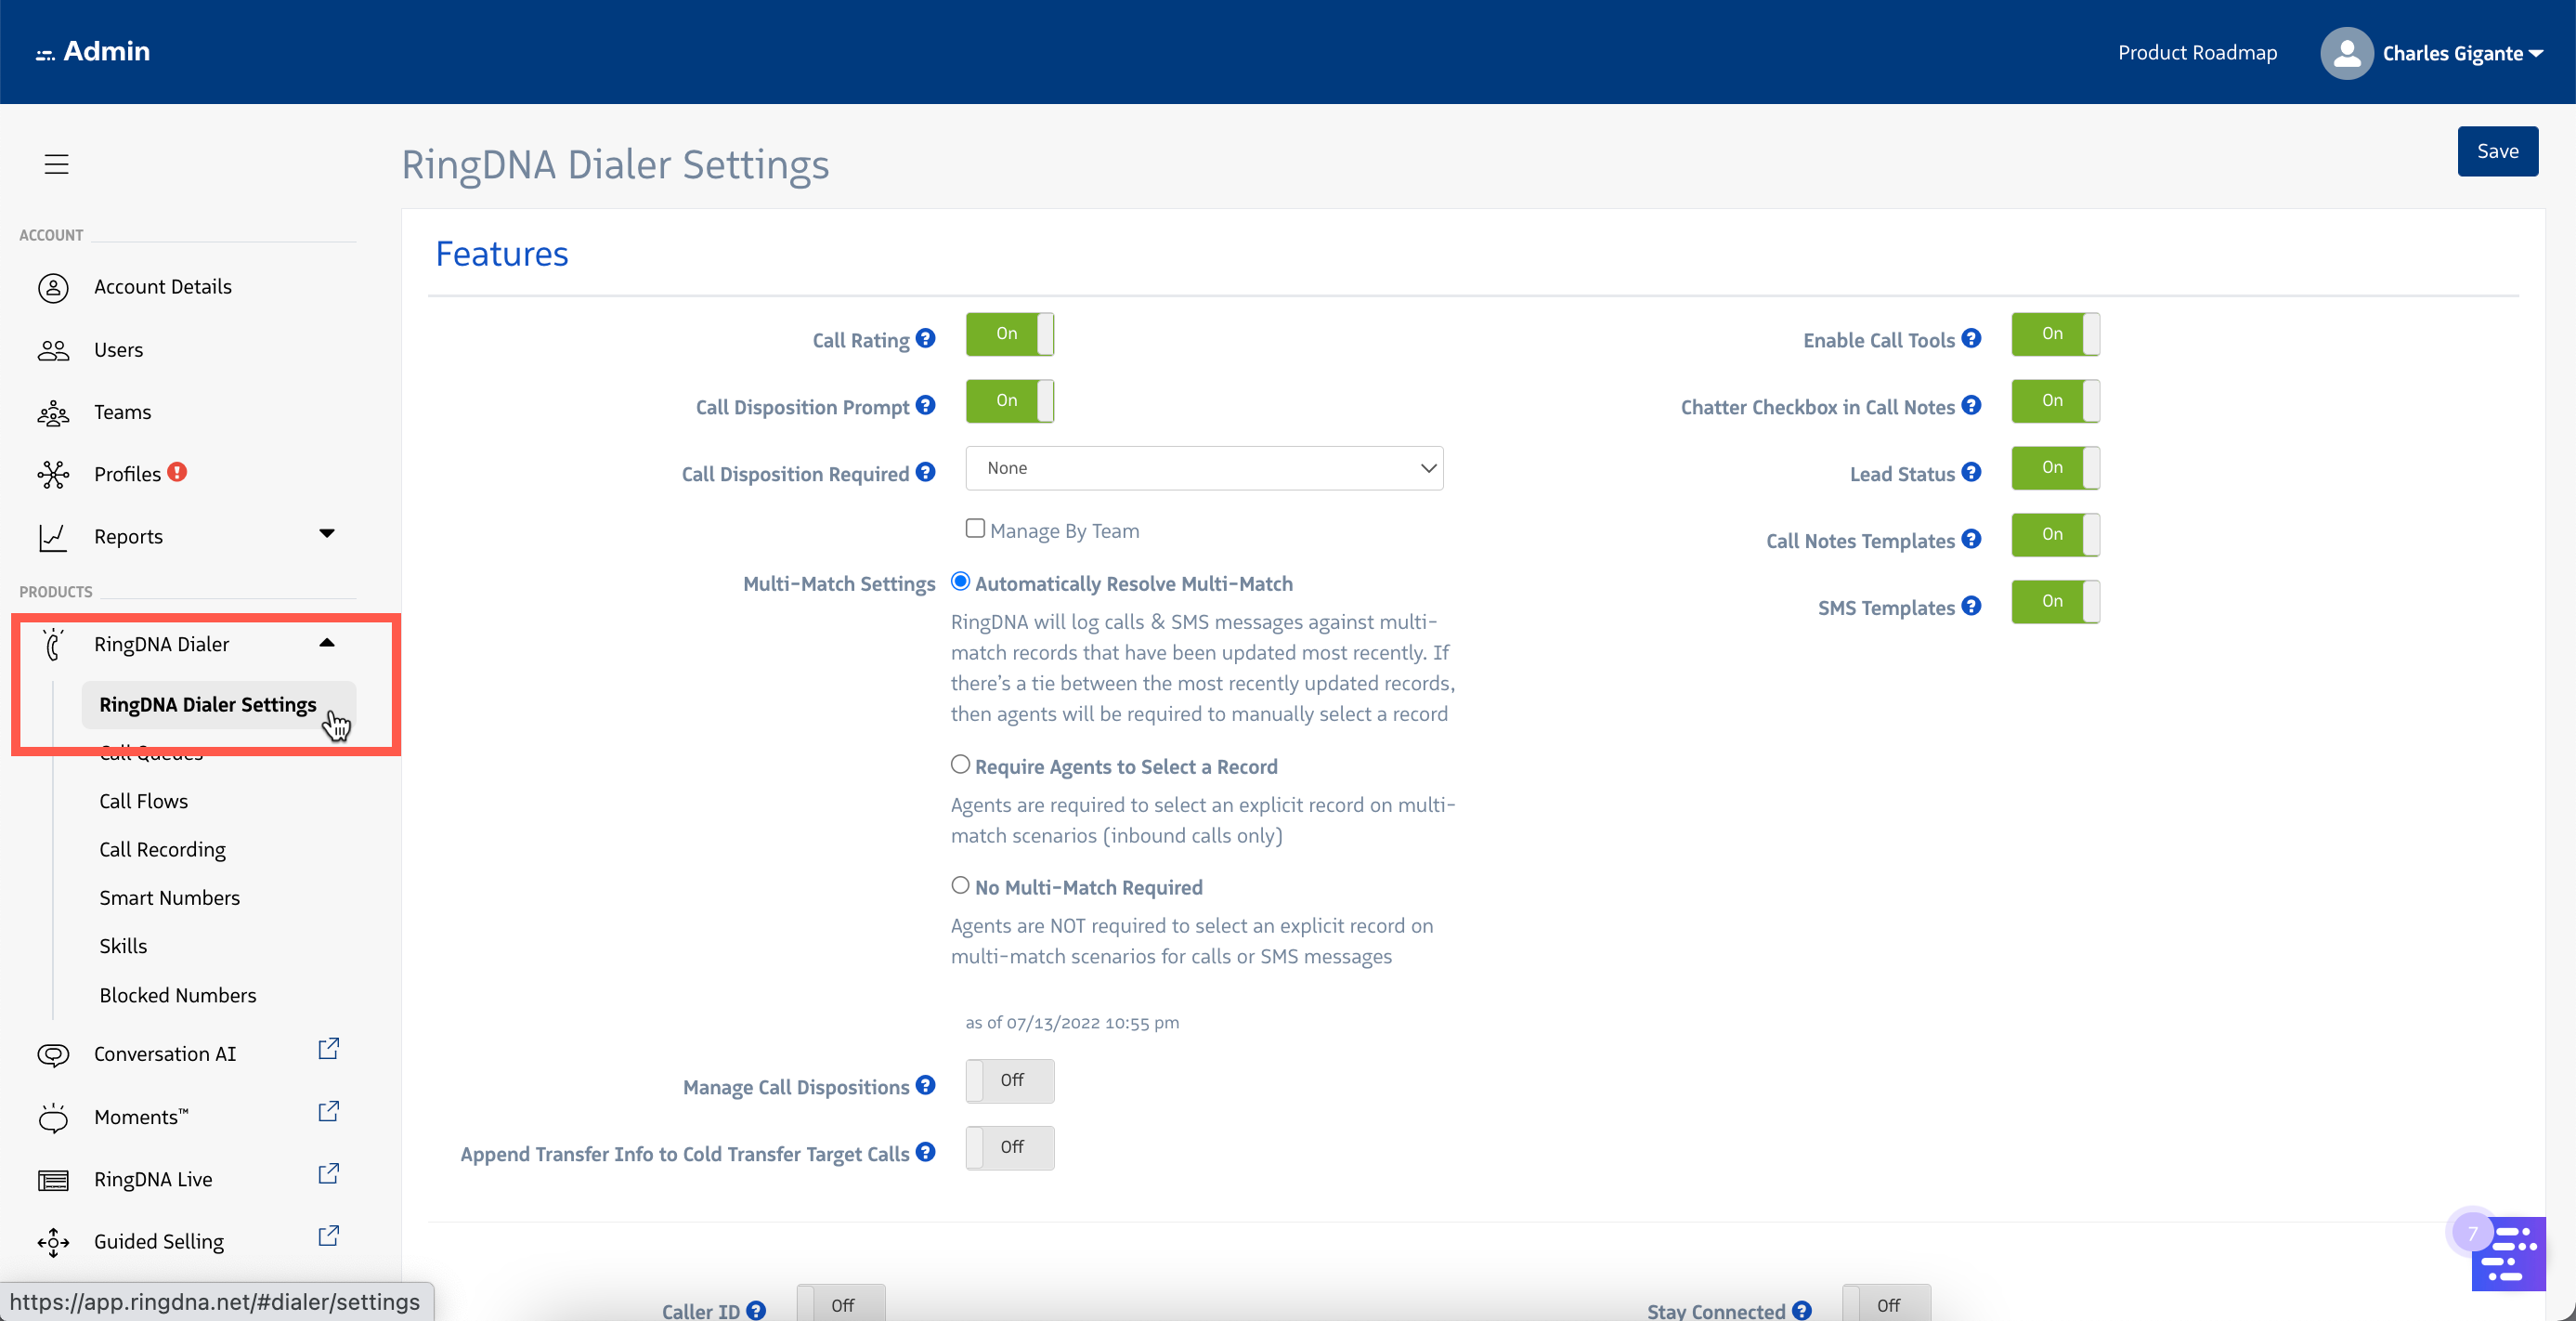The image size is (2576, 1321).
Task: Collapse the RingDNA Dialer section
Action: pos(326,643)
